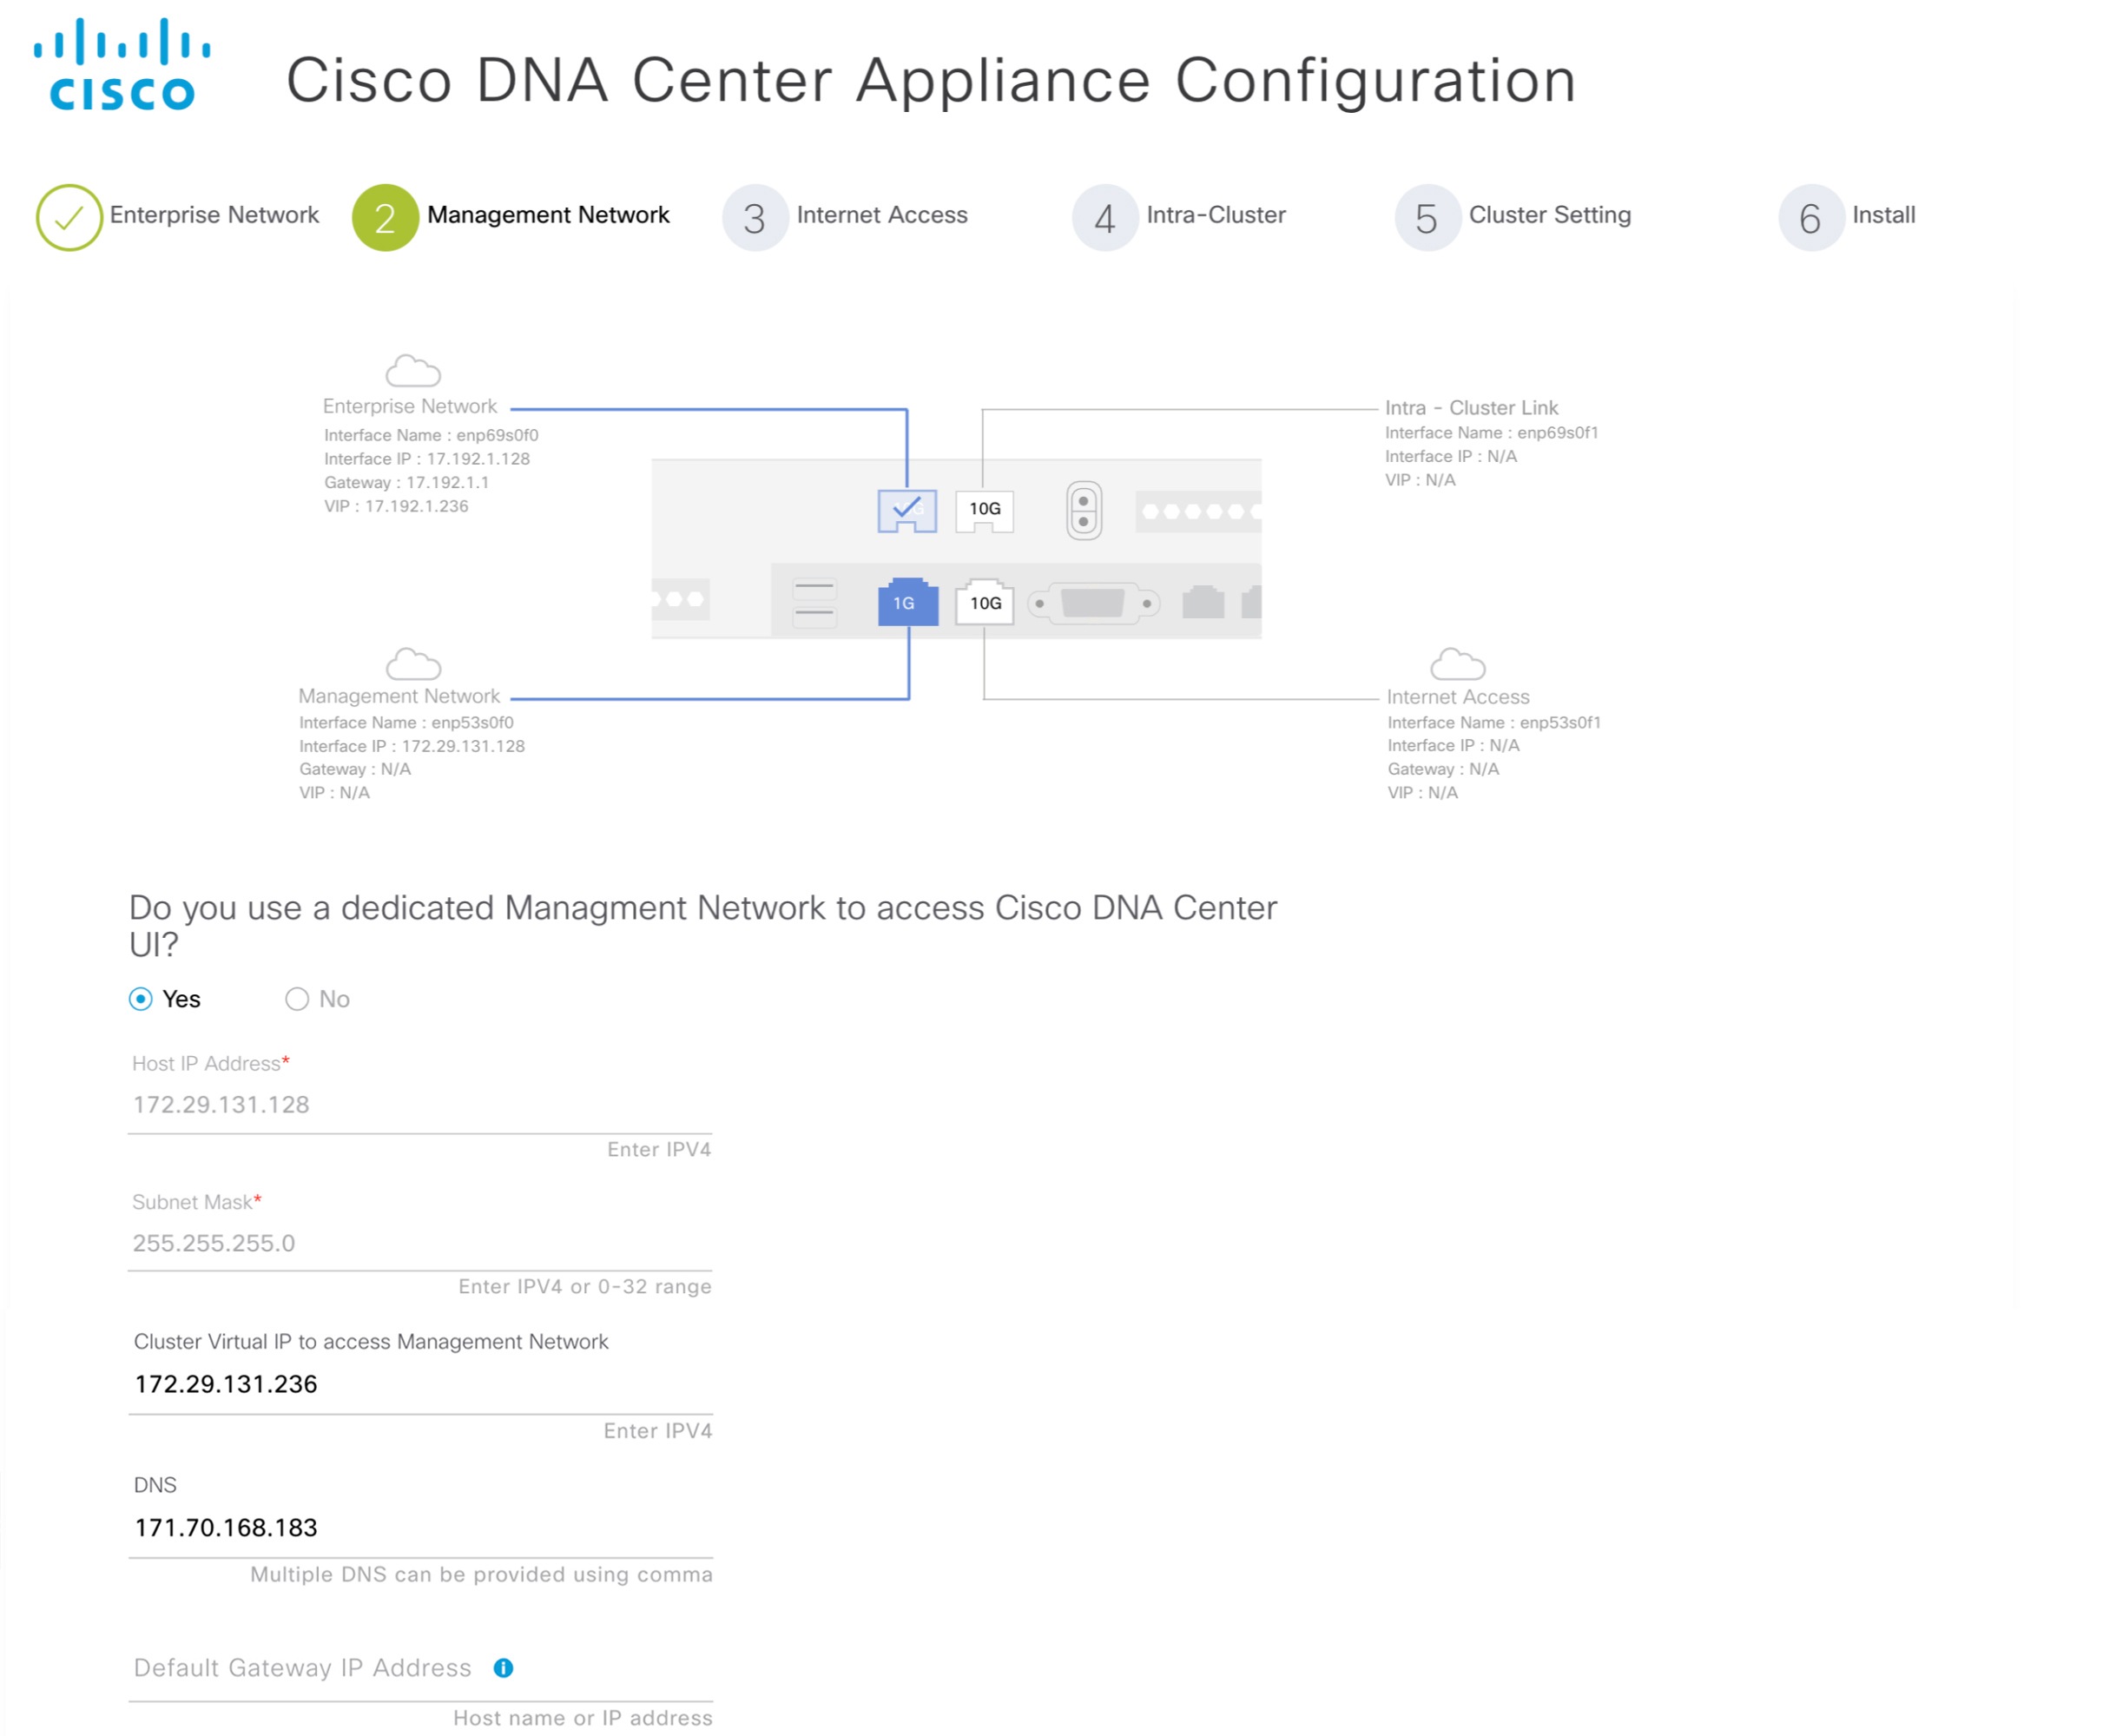The width and height of the screenshot is (2103, 1736).
Task: Click the power connector on appliance diagram
Action: tap(1083, 510)
